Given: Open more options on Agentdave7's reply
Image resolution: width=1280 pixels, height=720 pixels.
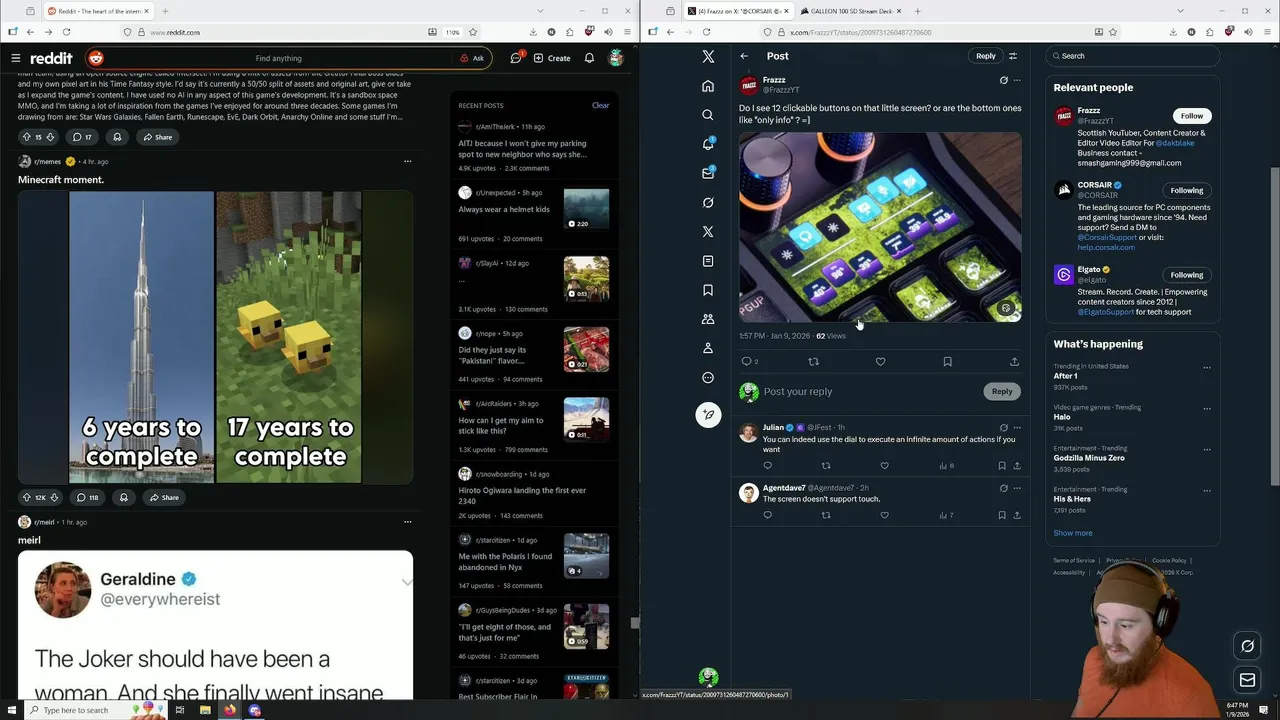Looking at the screenshot, I should (x=1017, y=489).
